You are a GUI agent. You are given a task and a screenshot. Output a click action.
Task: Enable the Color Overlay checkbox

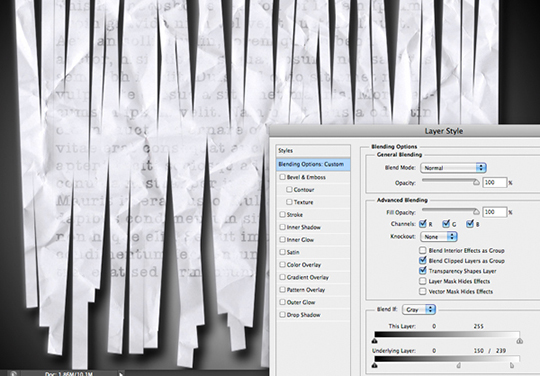tap(282, 264)
